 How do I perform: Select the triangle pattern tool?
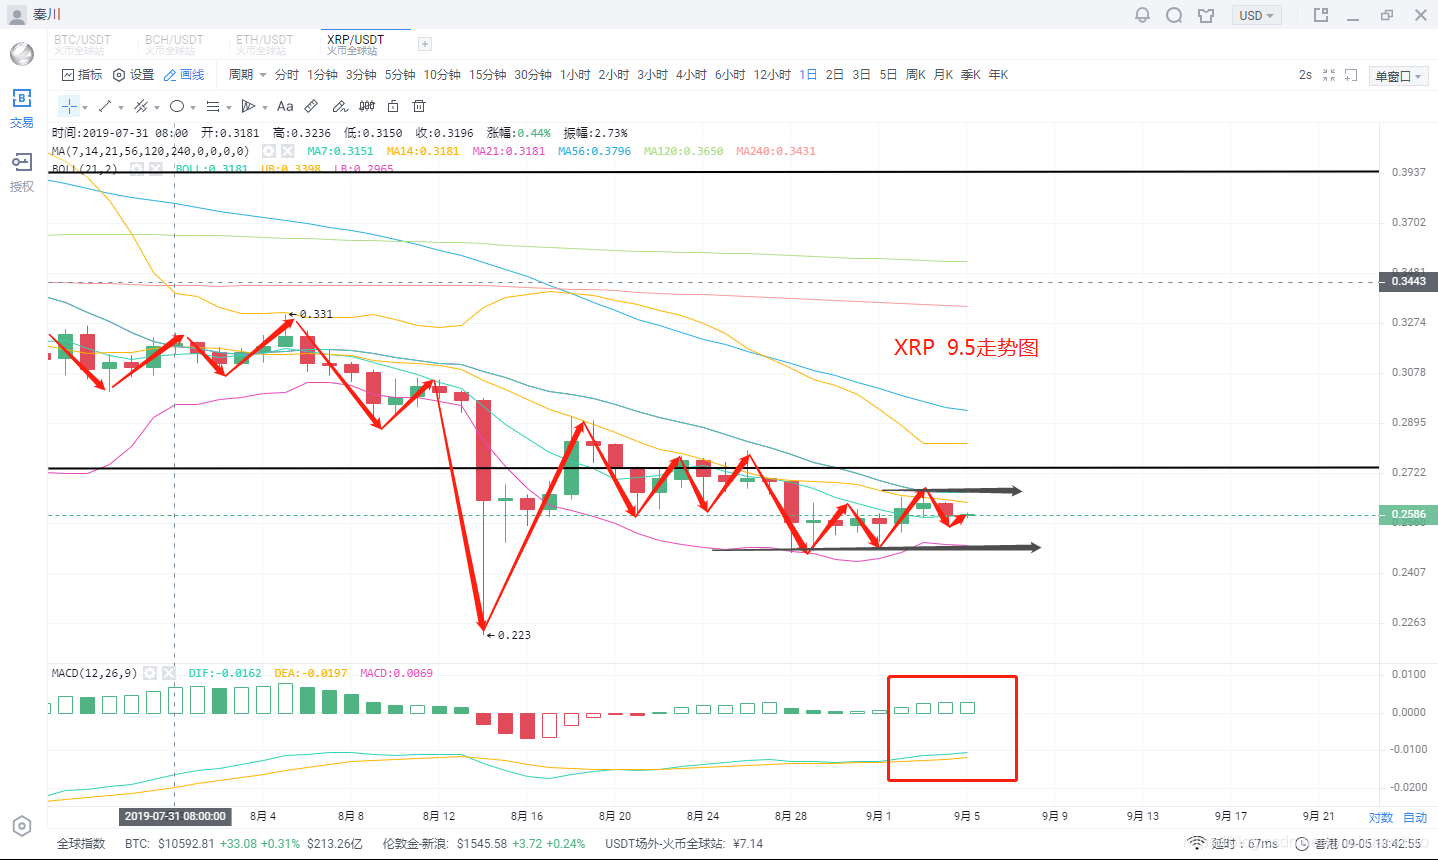[249, 106]
